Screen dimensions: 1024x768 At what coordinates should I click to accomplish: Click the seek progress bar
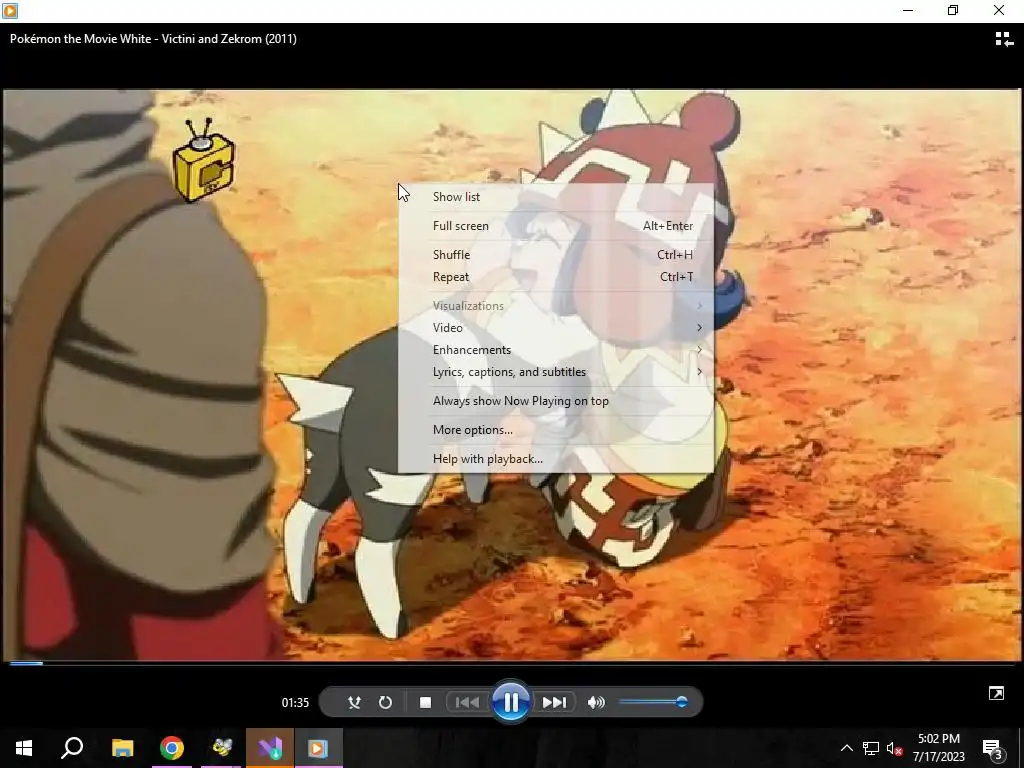pyautogui.click(x=512, y=664)
